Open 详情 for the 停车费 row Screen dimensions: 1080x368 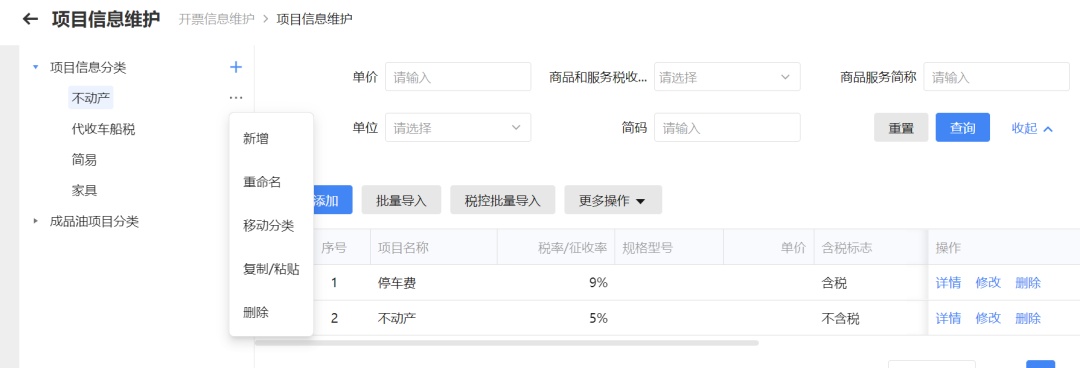pyautogui.click(x=948, y=283)
